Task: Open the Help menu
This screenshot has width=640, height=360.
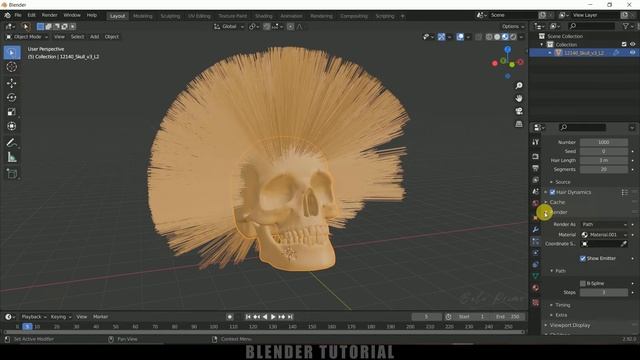Action: [x=92, y=15]
